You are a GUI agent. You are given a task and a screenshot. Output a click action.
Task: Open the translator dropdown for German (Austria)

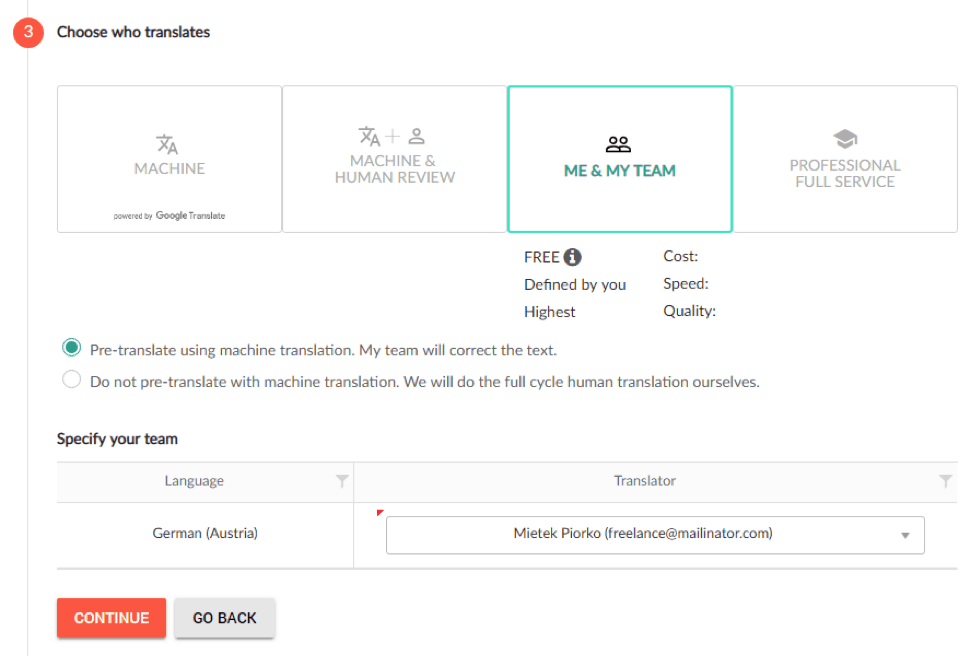(655, 534)
